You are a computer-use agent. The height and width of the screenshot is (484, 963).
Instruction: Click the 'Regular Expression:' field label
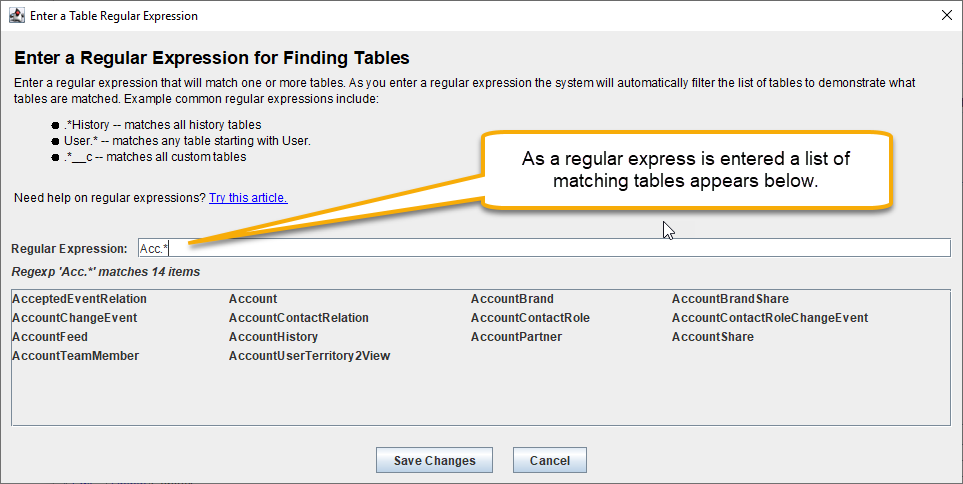point(69,249)
